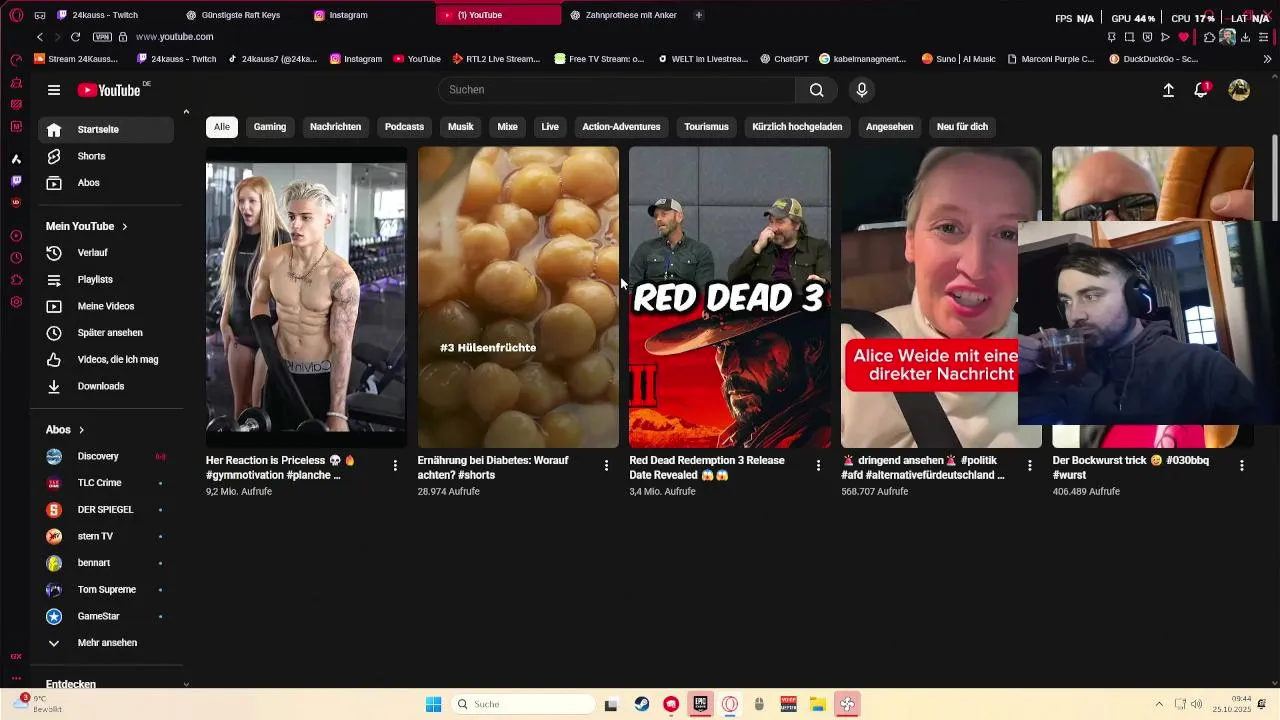The width and height of the screenshot is (1280, 720).
Task: Open the extensions cube icon
Action: coord(1209,37)
